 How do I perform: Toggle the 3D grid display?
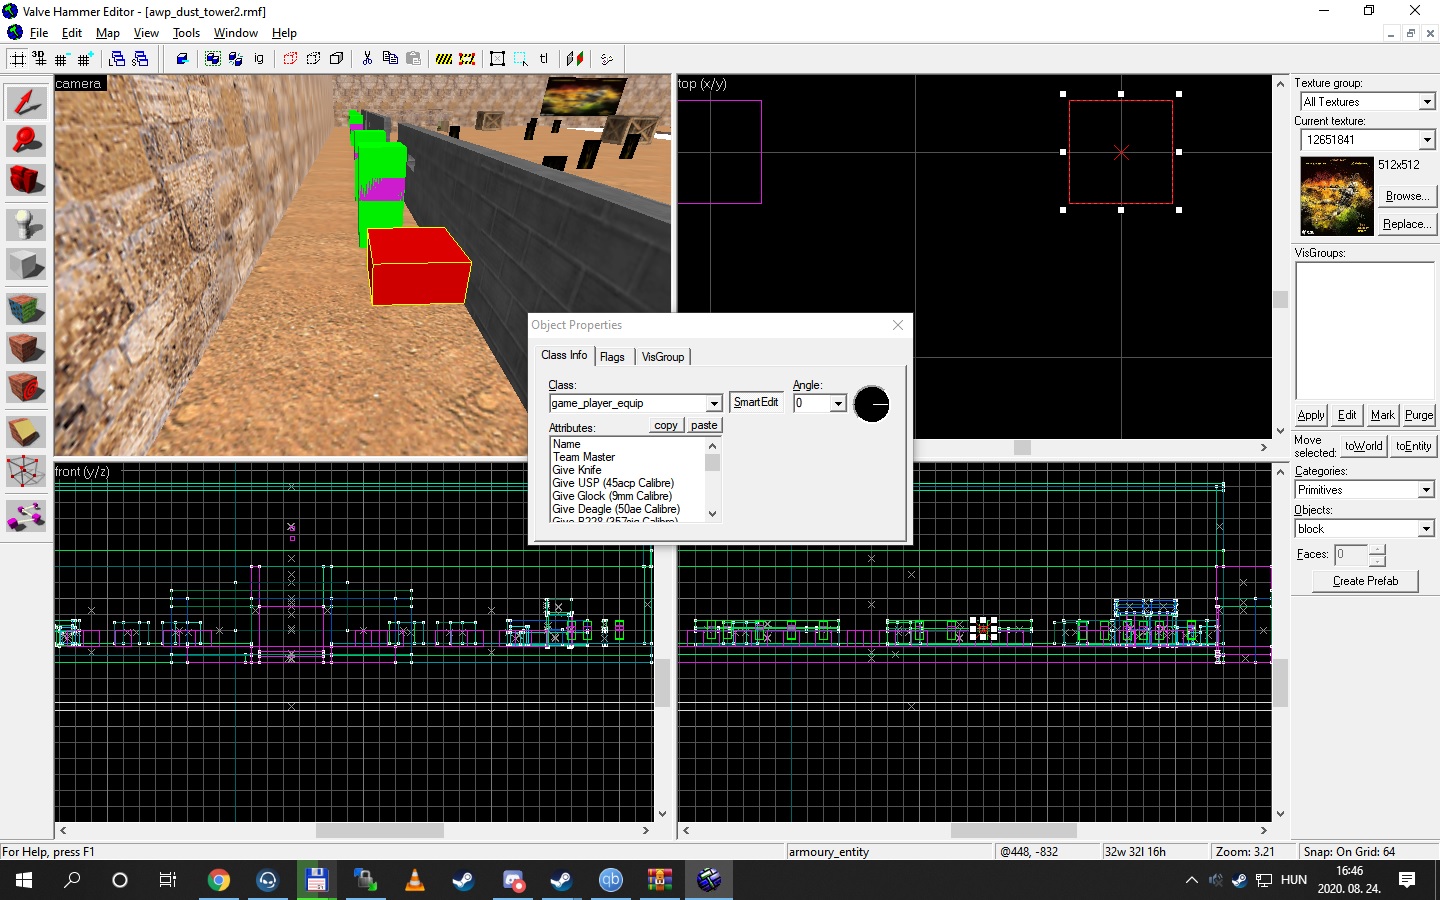39,59
